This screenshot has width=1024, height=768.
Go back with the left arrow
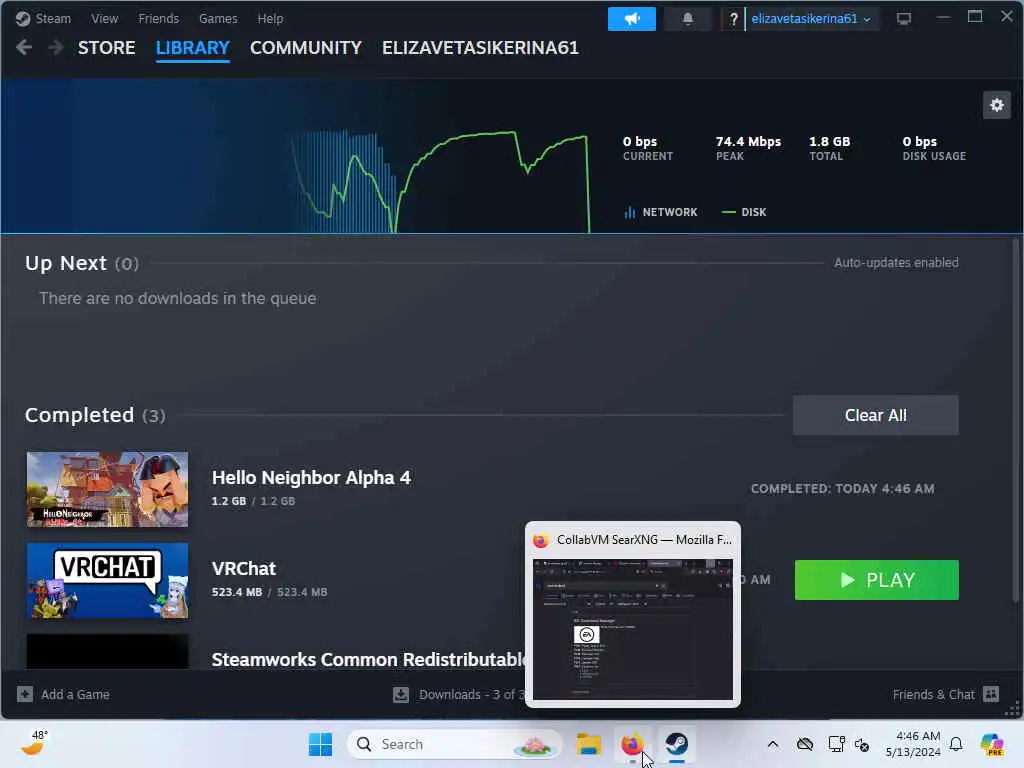(x=24, y=48)
